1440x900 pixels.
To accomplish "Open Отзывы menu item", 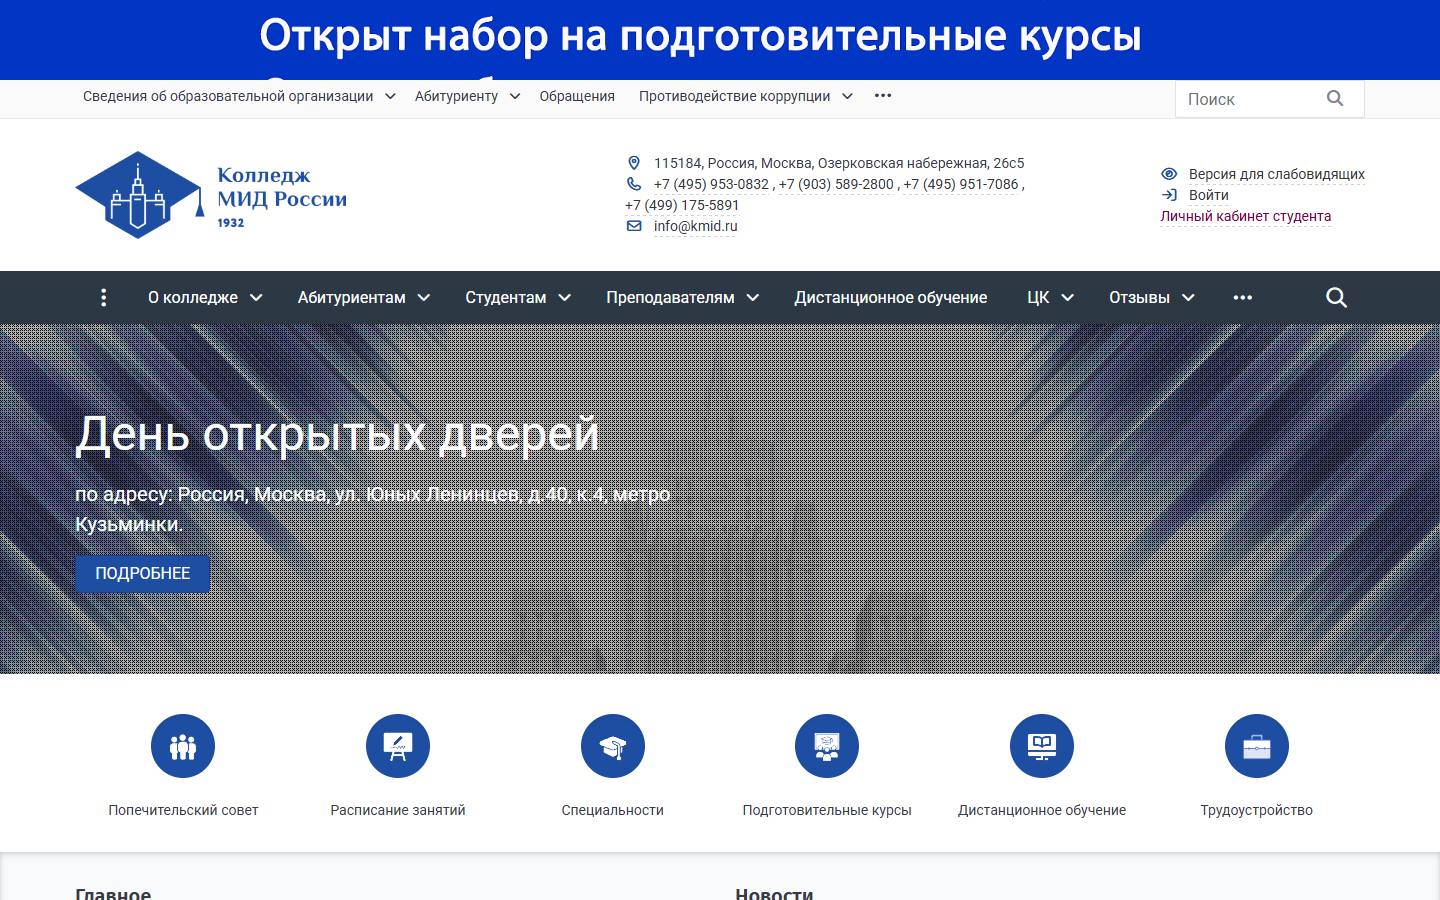I will coord(1139,297).
